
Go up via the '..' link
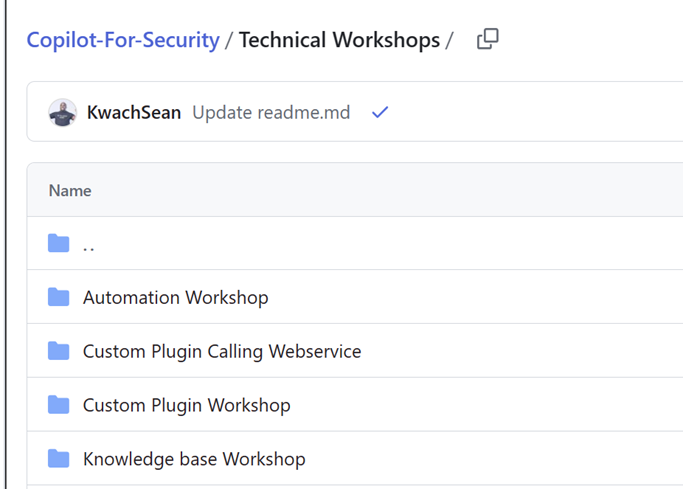click(89, 244)
